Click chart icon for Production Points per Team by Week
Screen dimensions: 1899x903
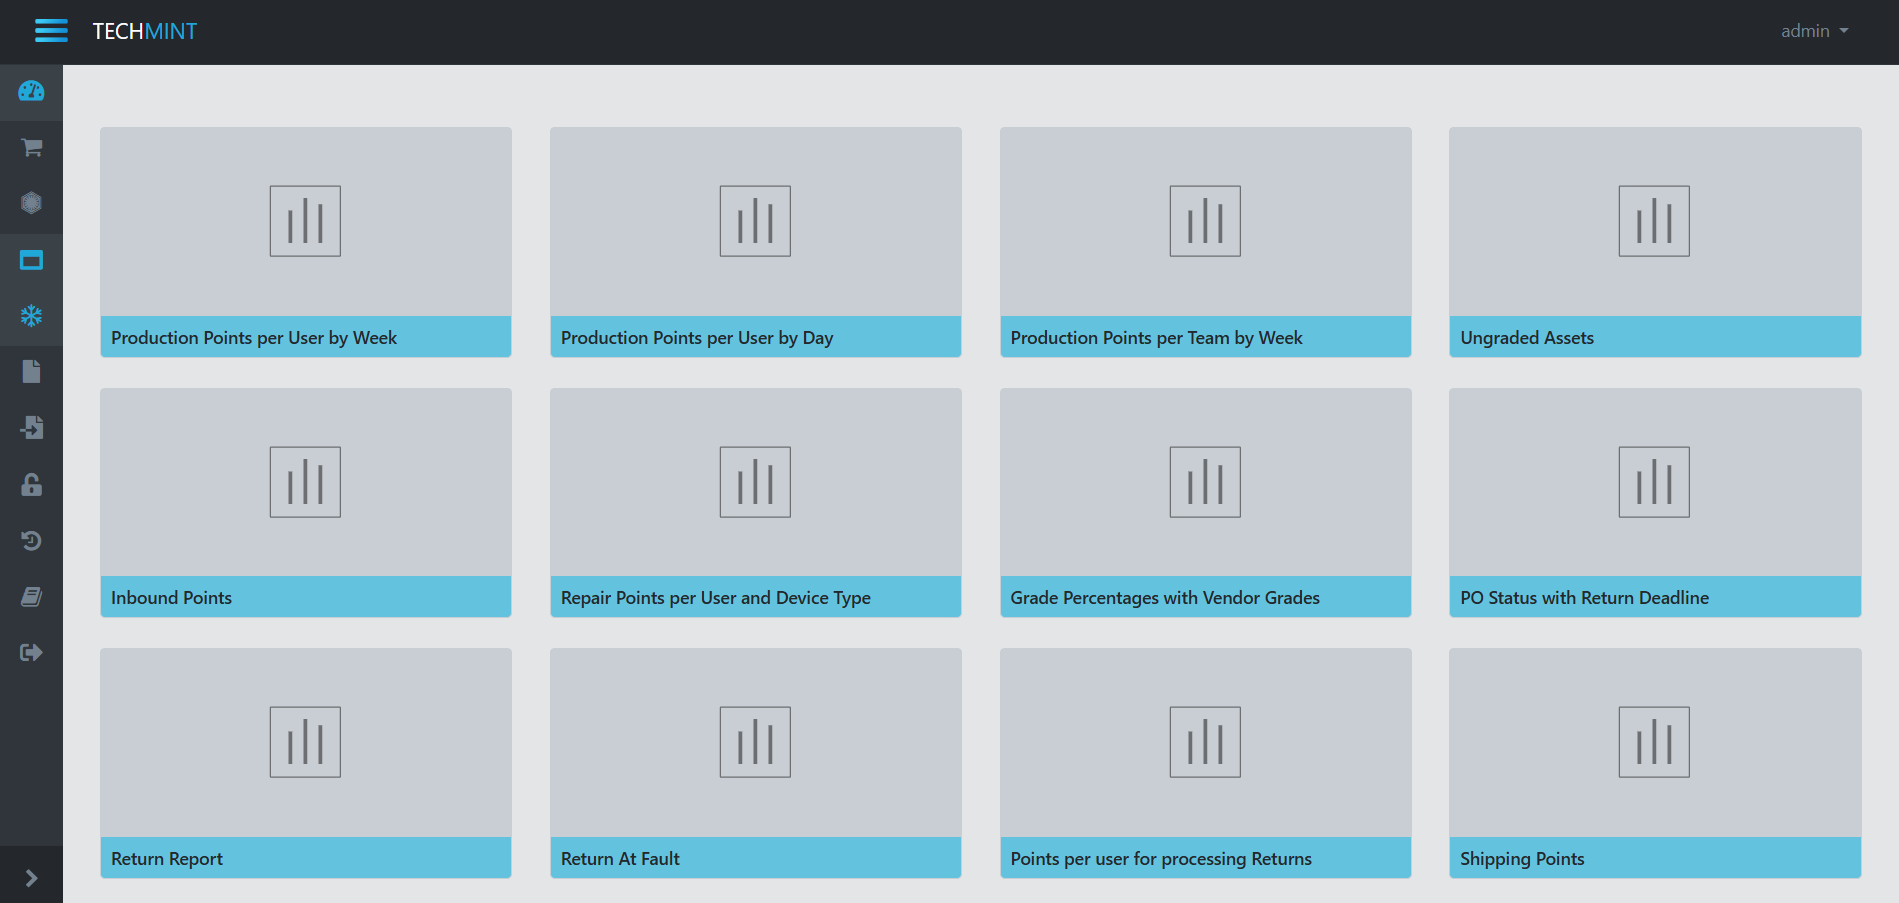pyautogui.click(x=1205, y=221)
